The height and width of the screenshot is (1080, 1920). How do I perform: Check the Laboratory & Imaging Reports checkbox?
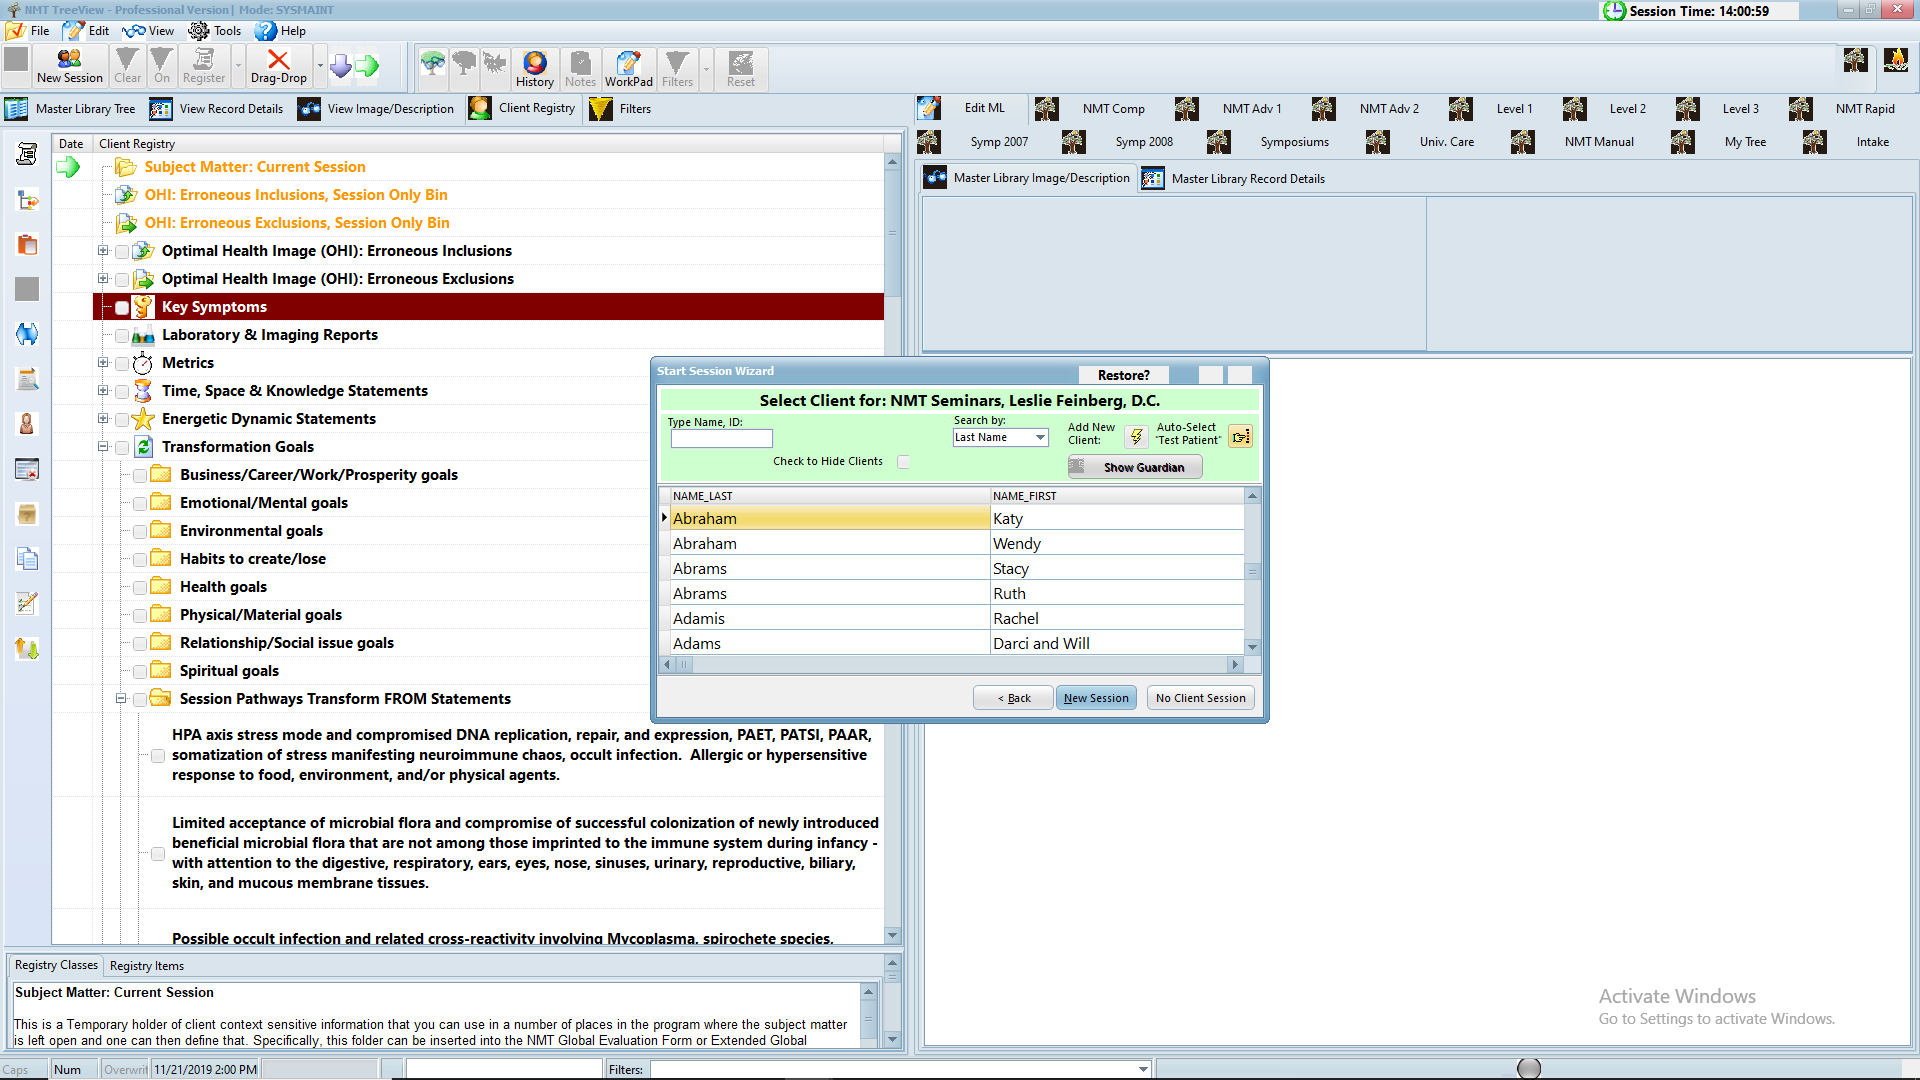tap(122, 336)
